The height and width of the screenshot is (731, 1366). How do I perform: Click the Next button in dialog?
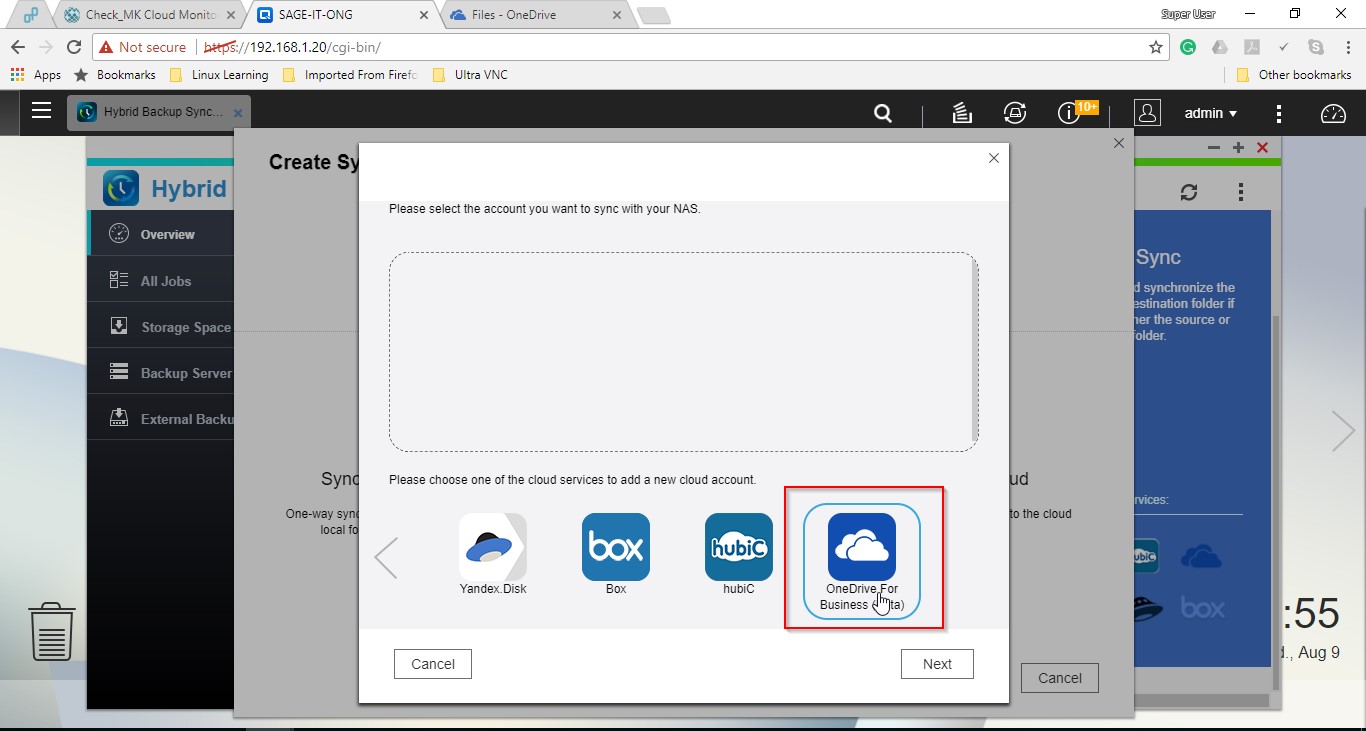point(937,664)
